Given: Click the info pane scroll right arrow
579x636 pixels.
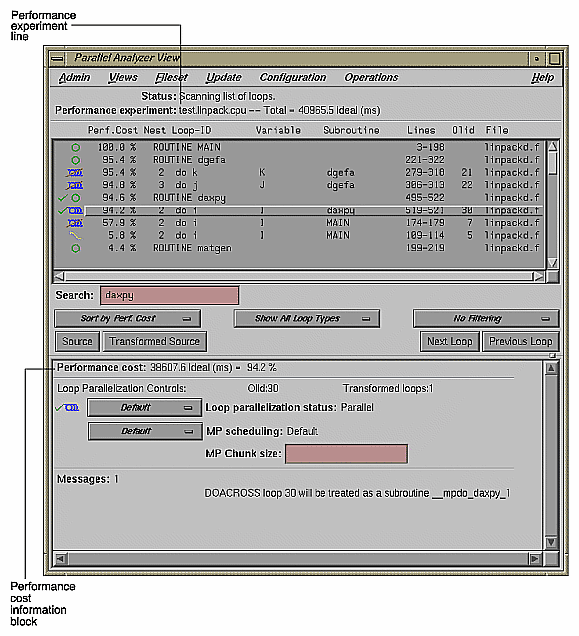Looking at the screenshot, I should coord(535,559).
